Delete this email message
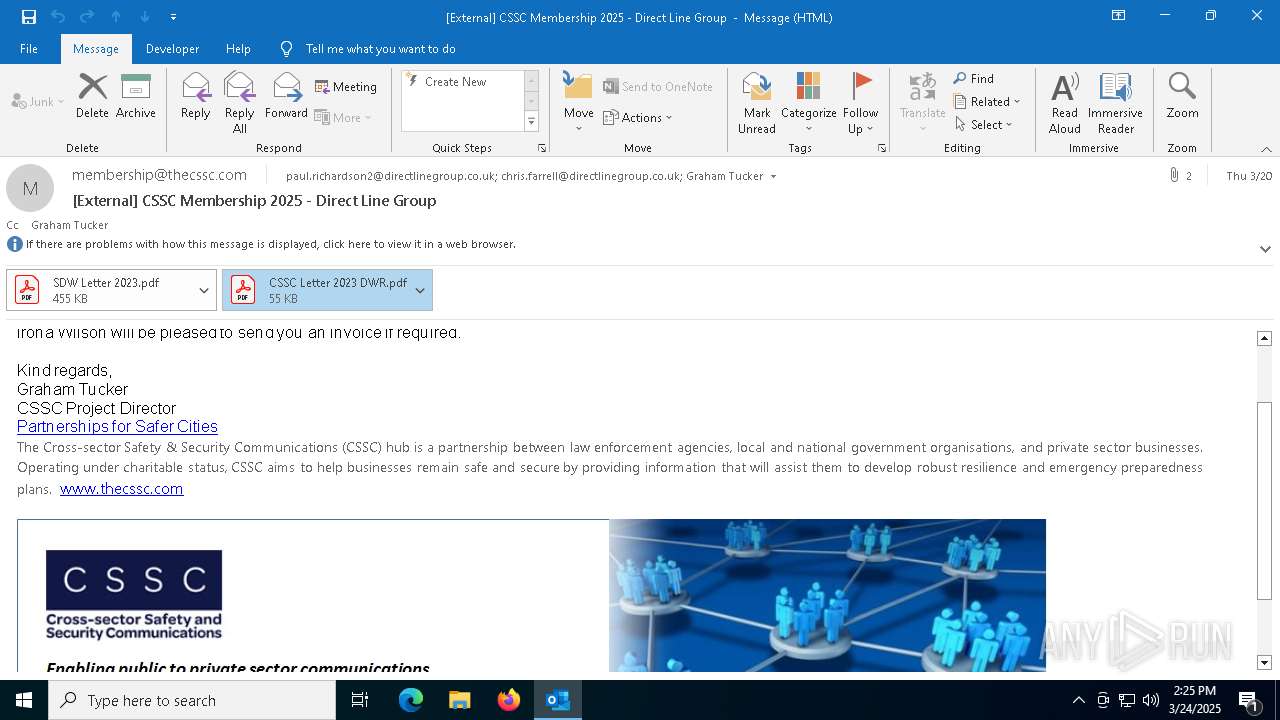The height and width of the screenshot is (720, 1280). click(x=92, y=96)
